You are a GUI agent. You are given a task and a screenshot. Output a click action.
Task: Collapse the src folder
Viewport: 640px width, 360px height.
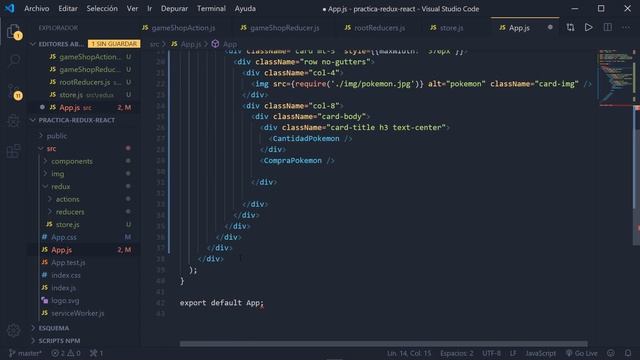[x=51, y=149]
